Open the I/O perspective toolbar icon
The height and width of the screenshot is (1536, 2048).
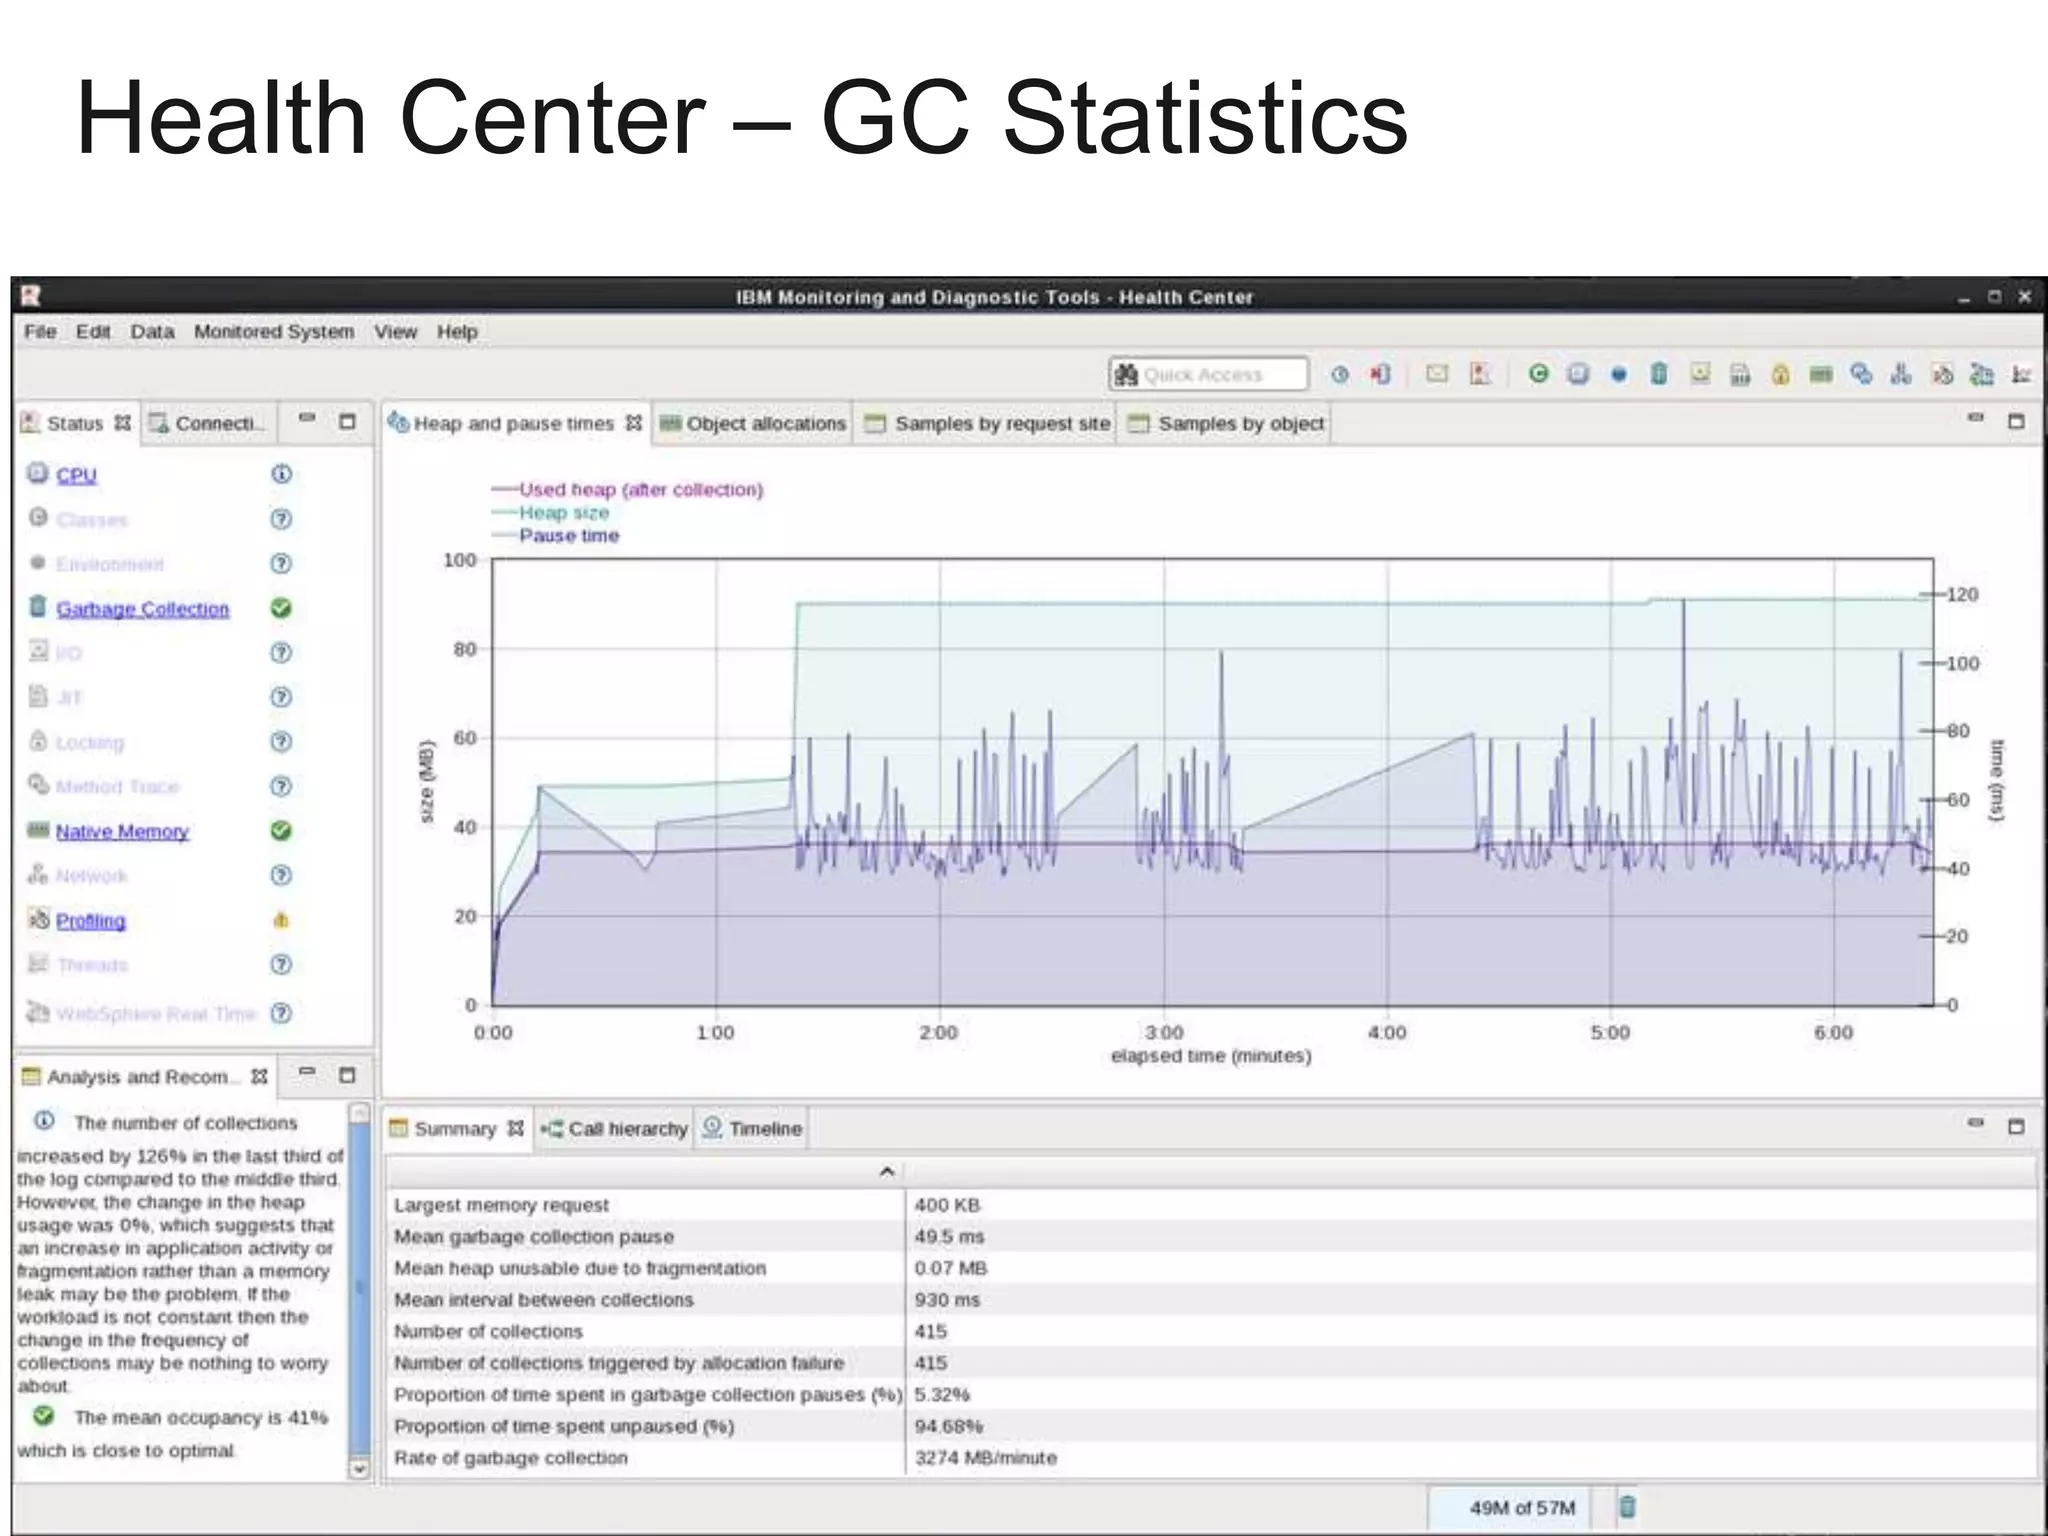click(x=1700, y=374)
